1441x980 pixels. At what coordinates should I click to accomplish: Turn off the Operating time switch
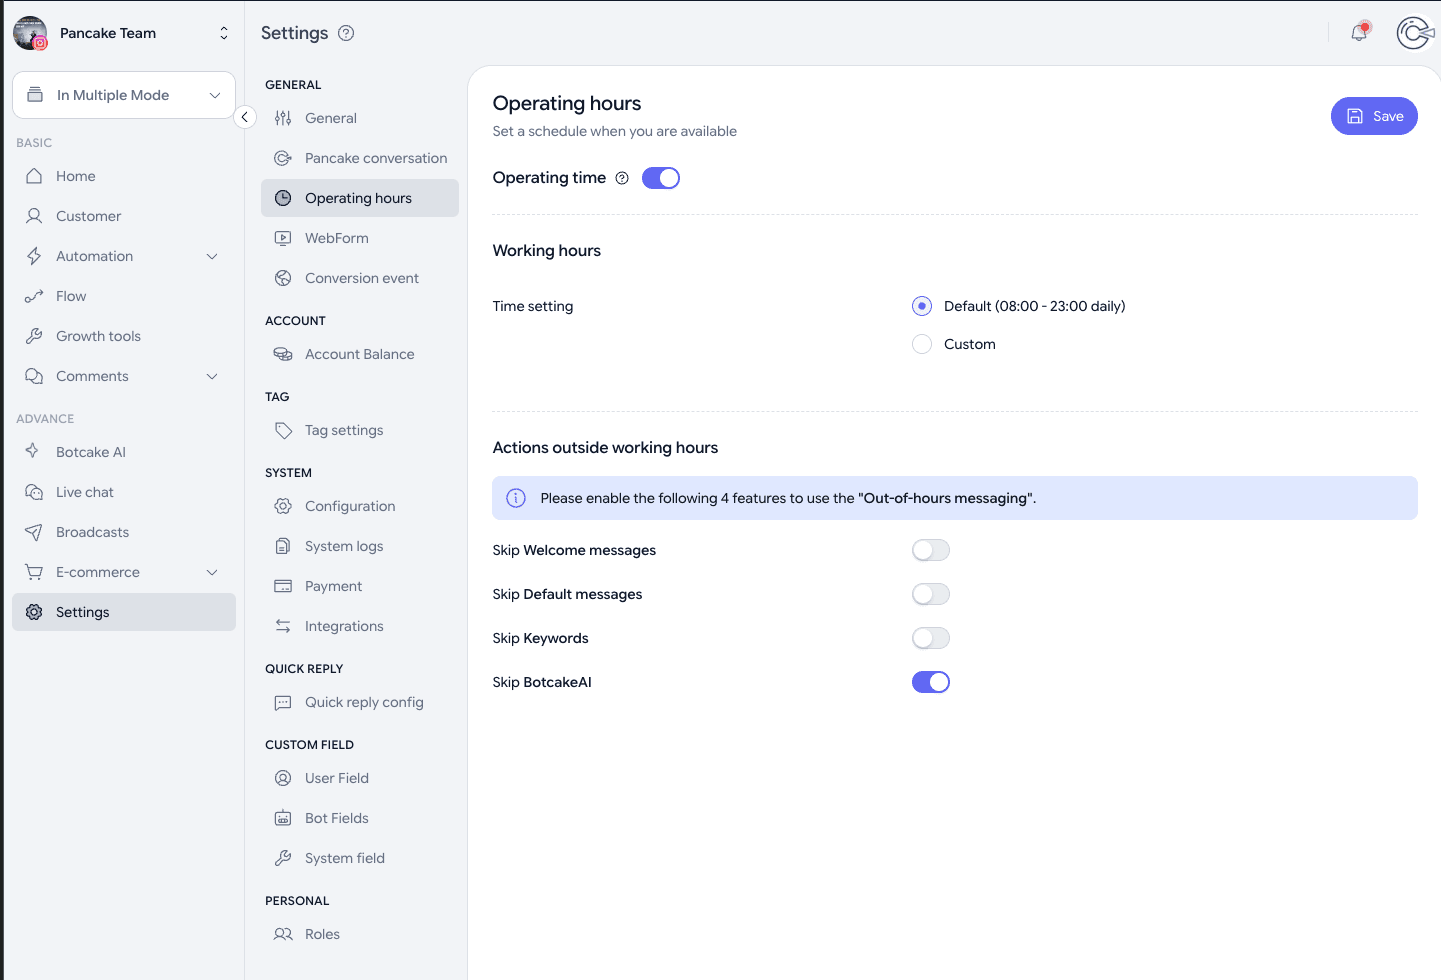tap(661, 178)
